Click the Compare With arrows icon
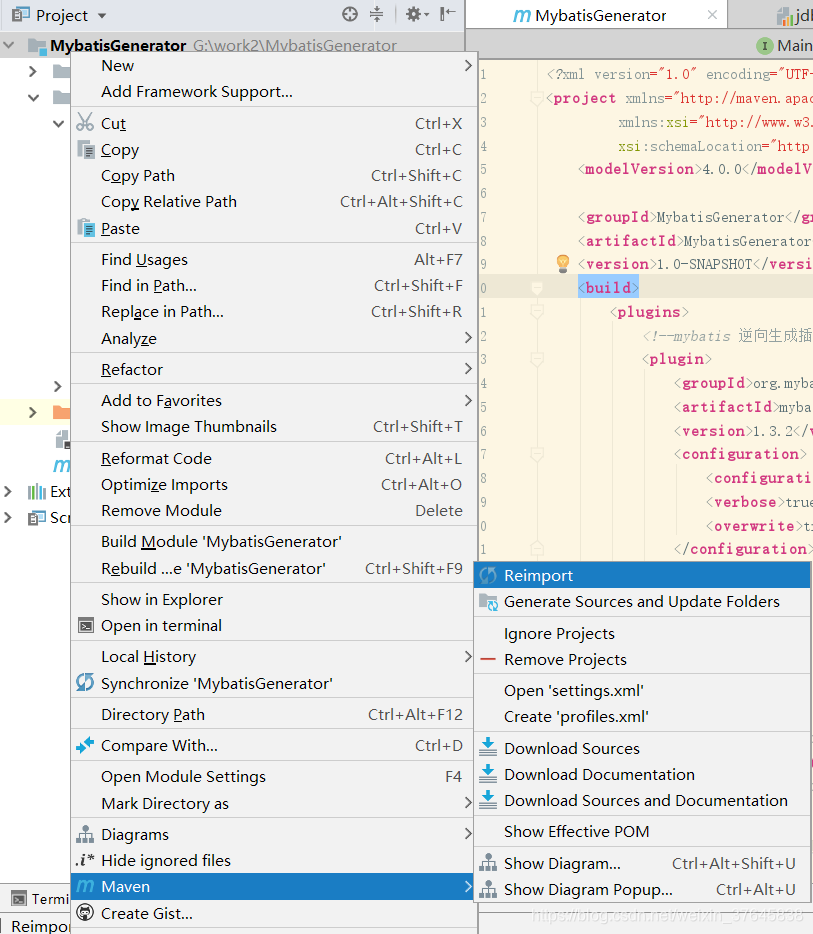The image size is (813, 934). [x=85, y=745]
